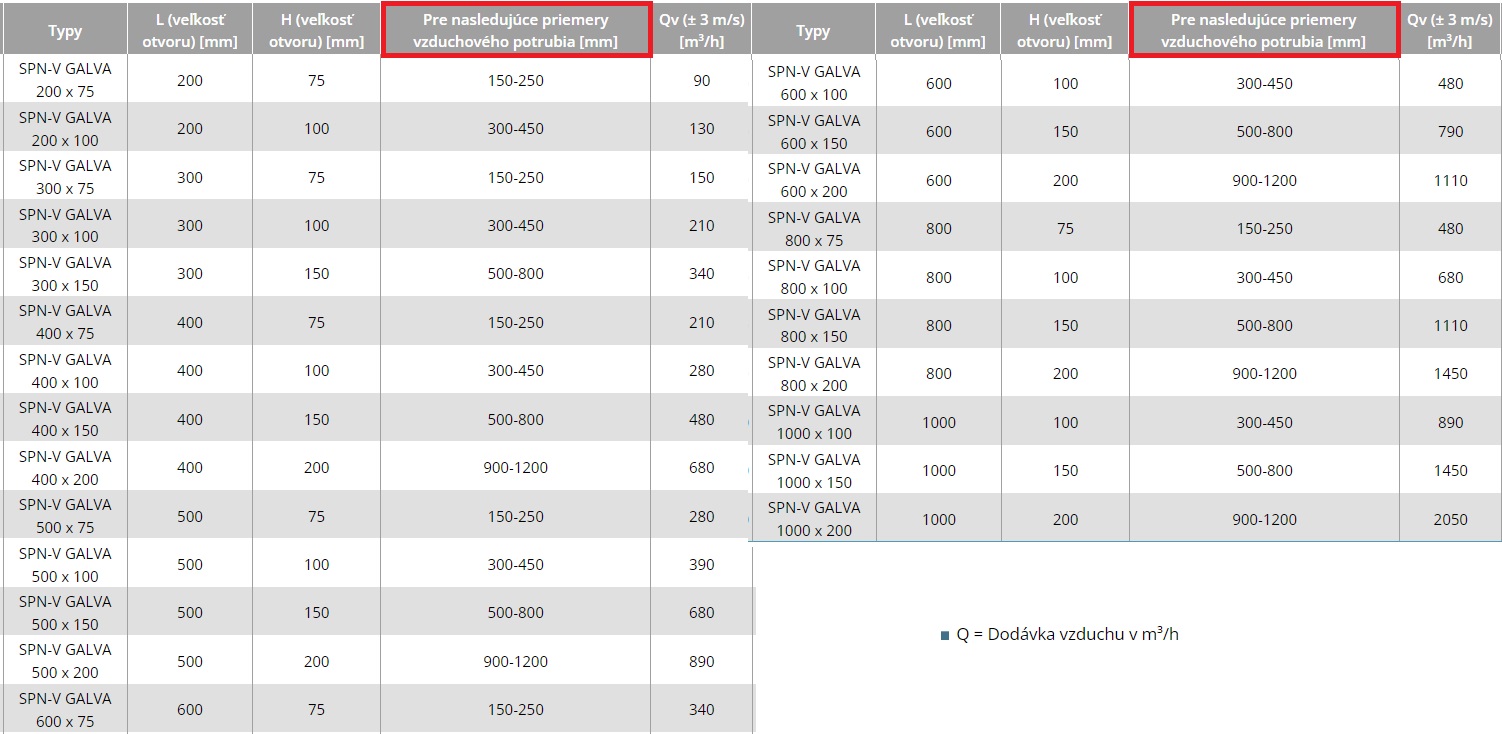Click the "SPN-V GALVA 800 x 100" cell
Viewport: 1502px width, 734px height.
813,277
